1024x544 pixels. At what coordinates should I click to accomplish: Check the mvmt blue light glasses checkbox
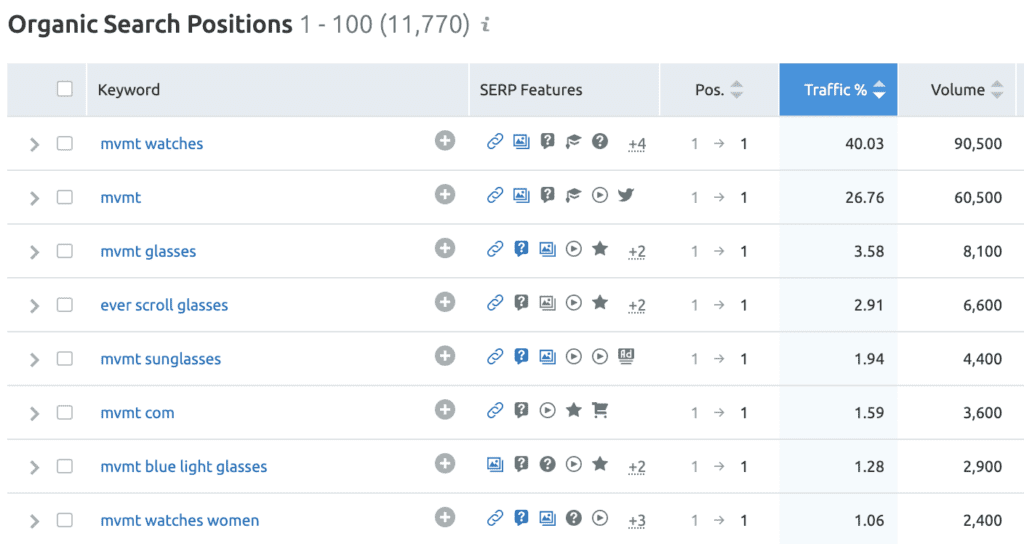coord(65,466)
